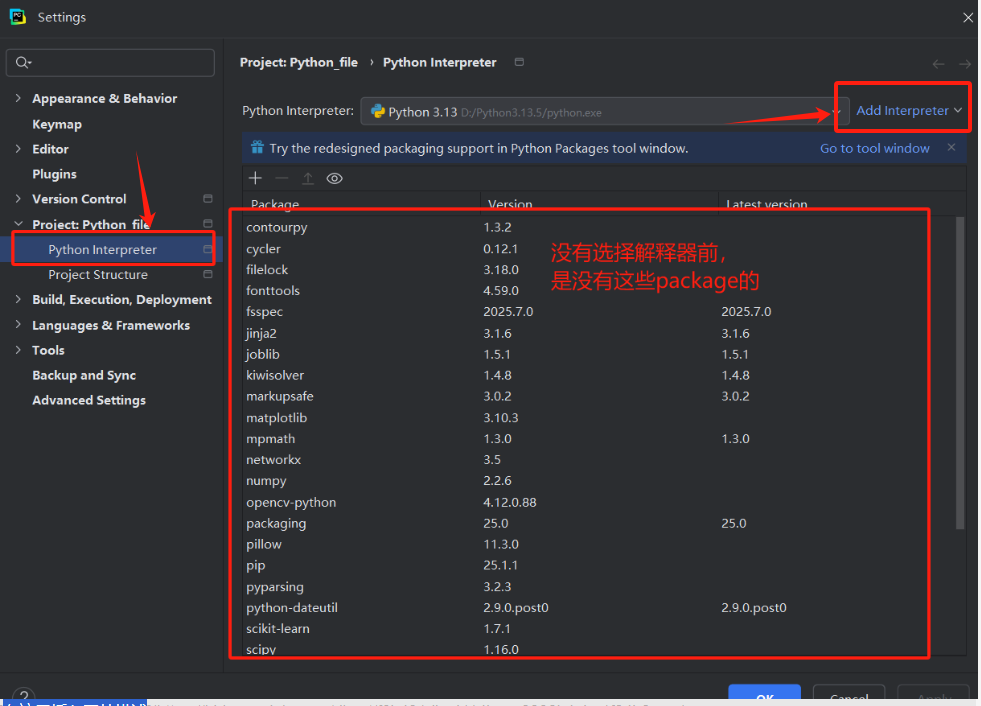Select the numpy package row

click(x=599, y=481)
